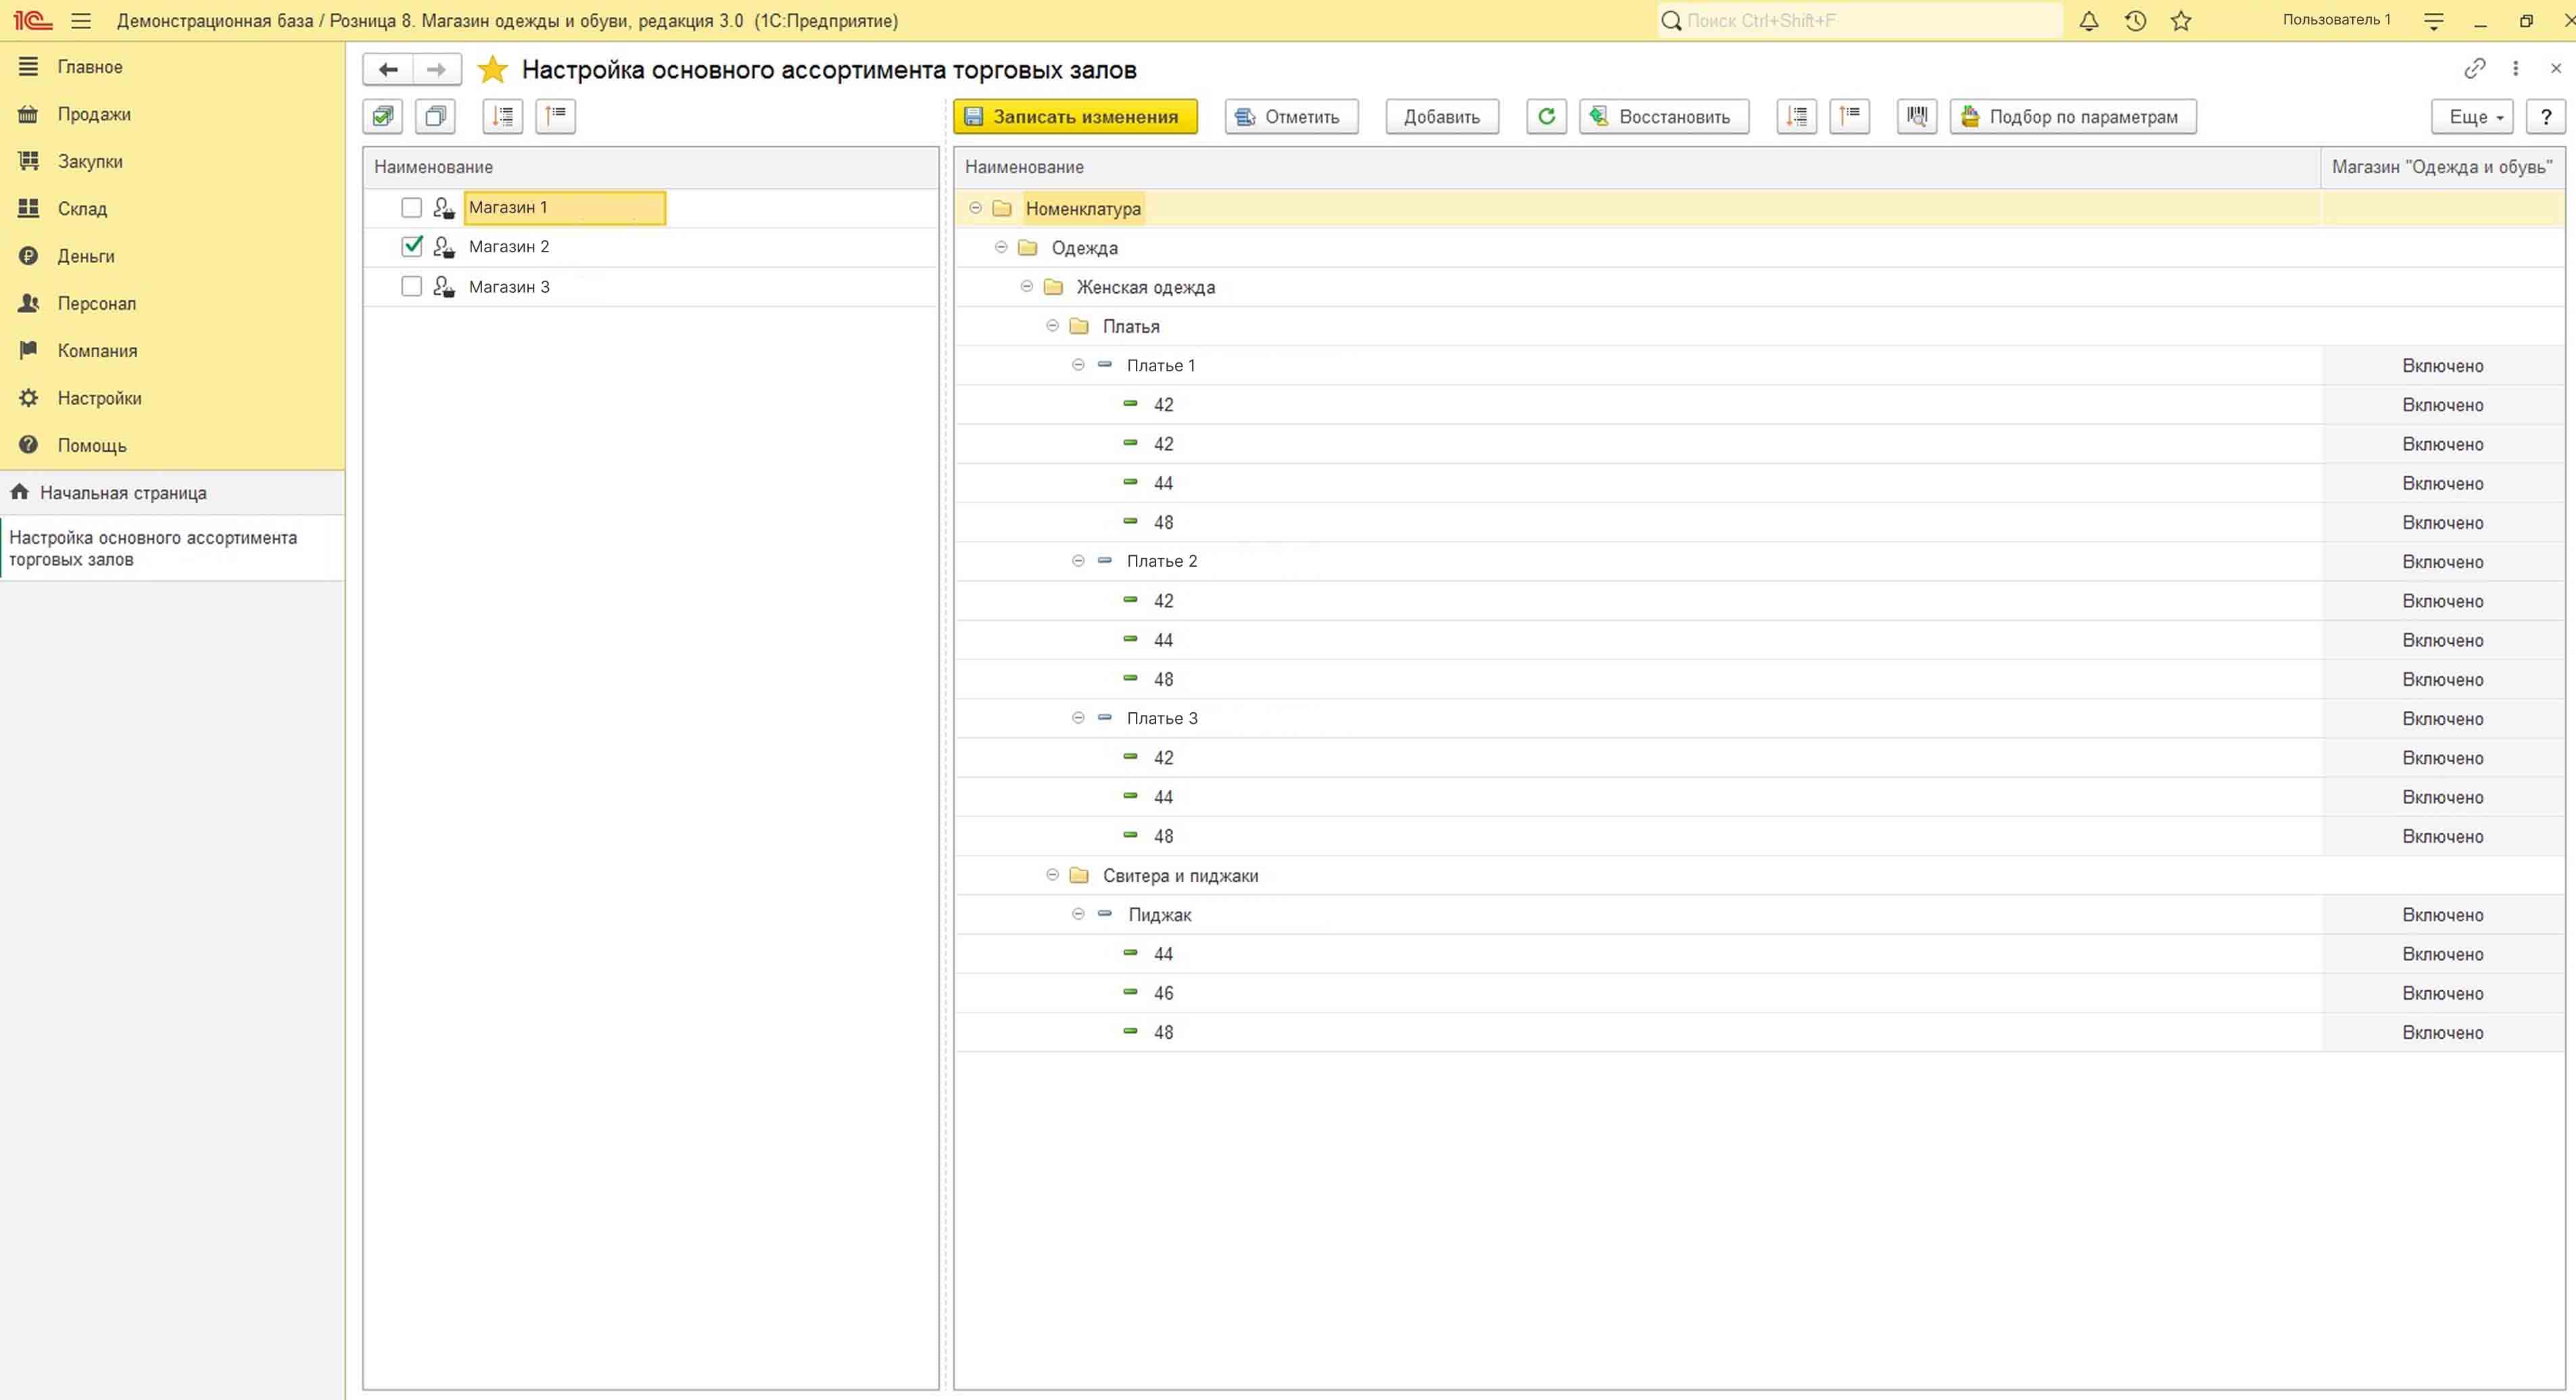
Task: Click the Продажи basket icon
Action: pyautogui.click(x=28, y=114)
